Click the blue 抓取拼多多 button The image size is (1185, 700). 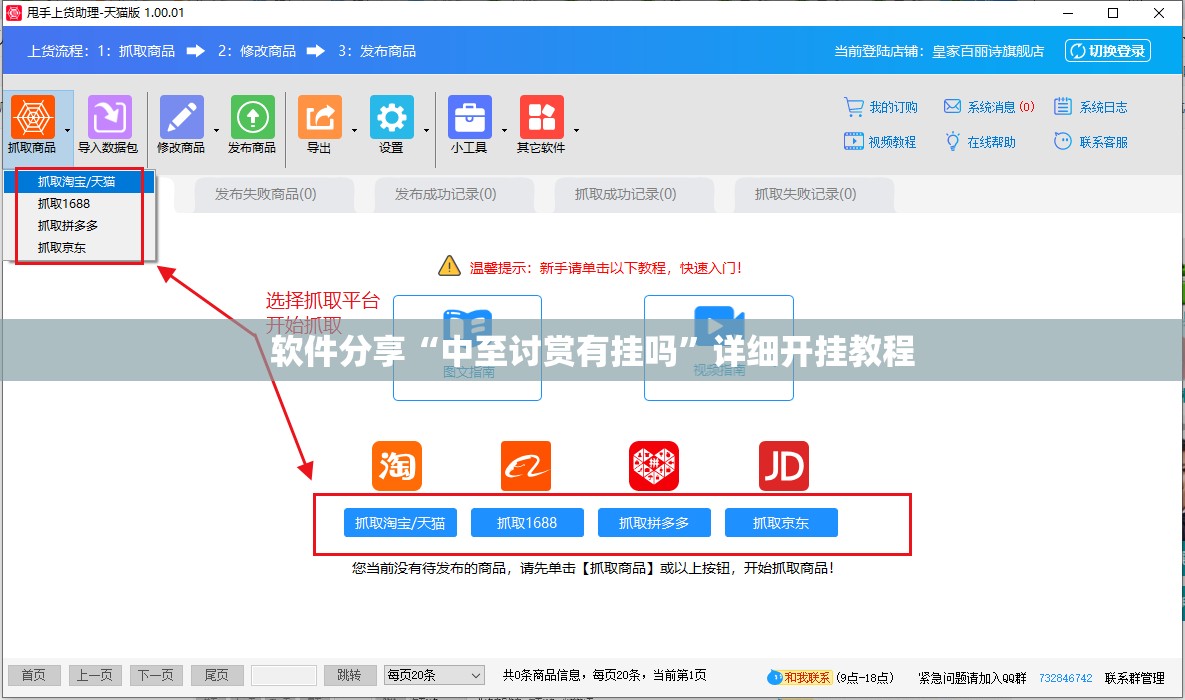coord(654,522)
